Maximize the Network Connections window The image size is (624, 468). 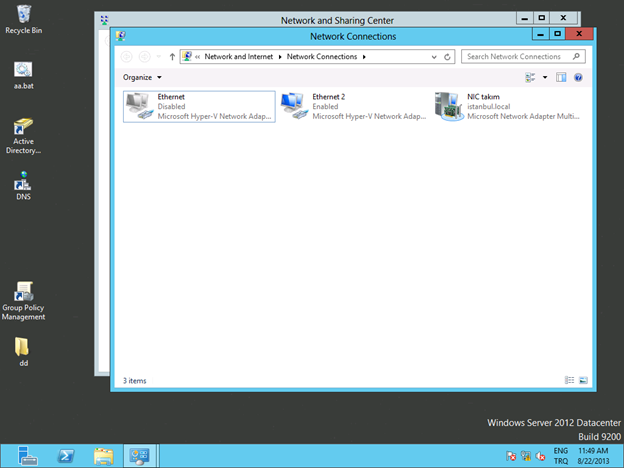(x=558, y=34)
